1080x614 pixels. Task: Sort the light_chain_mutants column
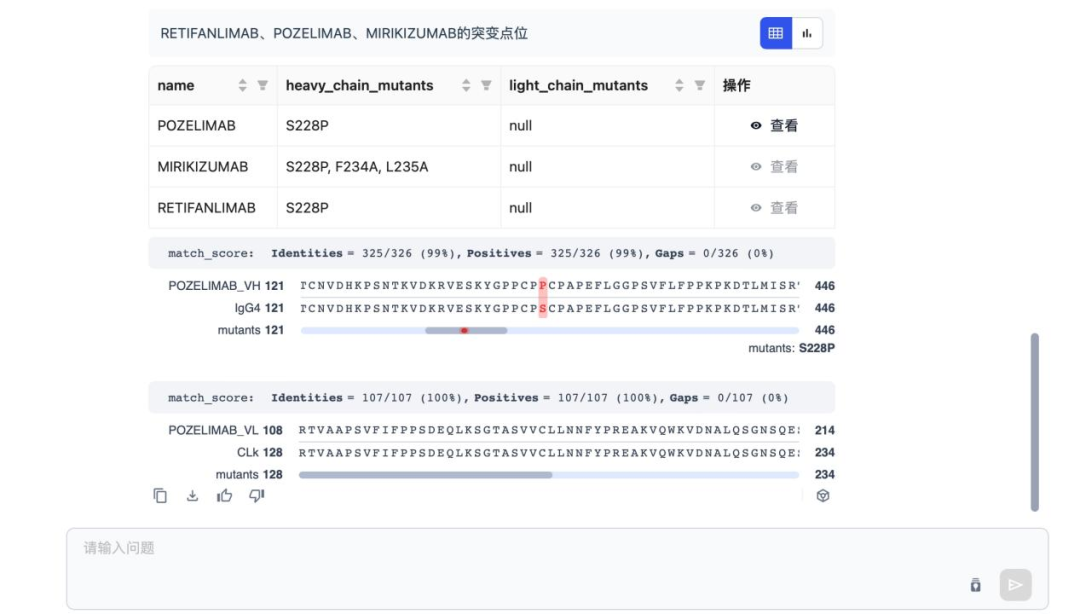coord(679,85)
